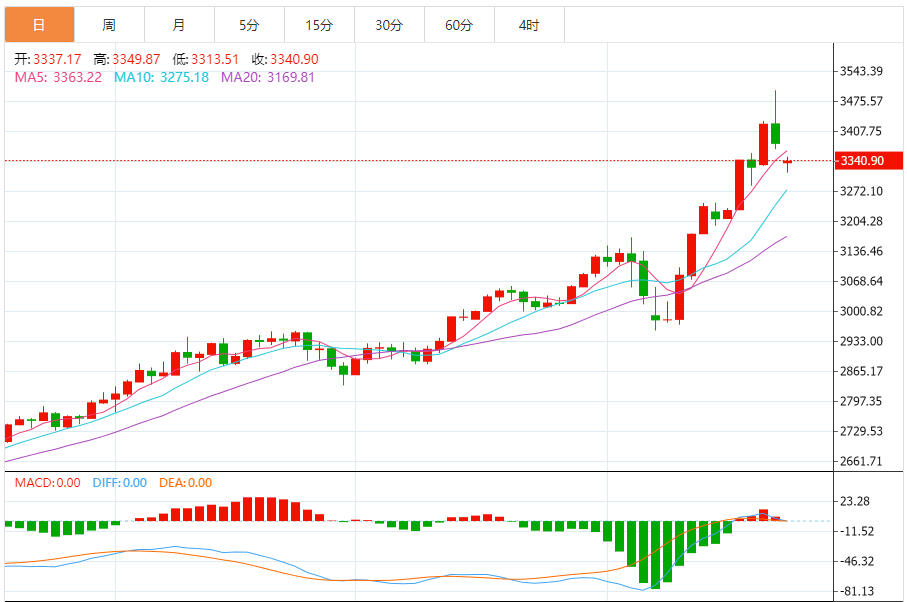The width and height of the screenshot is (907, 602).
Task: Click the DIFF:0.00 indicator label
Action: [120, 483]
